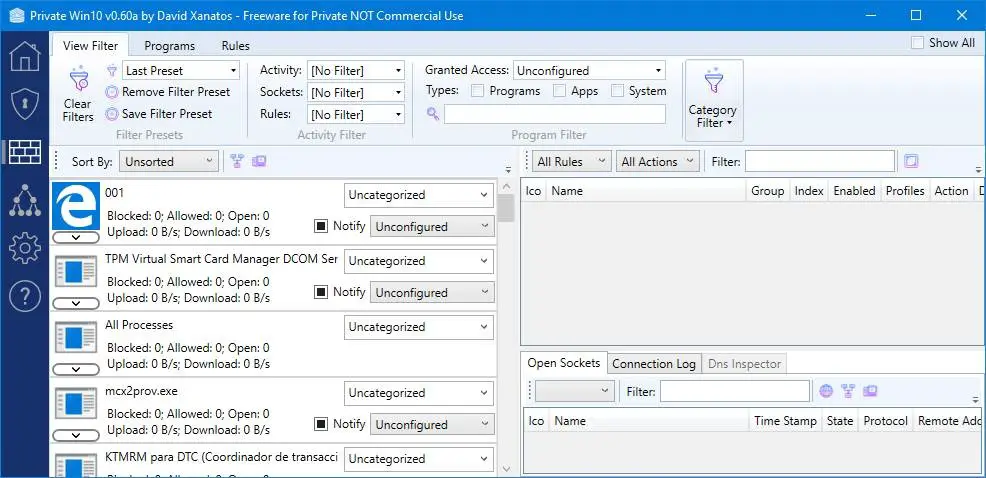Image resolution: width=986 pixels, height=478 pixels.
Task: Click the TPM Virtual Smart Card program icon
Action: 75,272
